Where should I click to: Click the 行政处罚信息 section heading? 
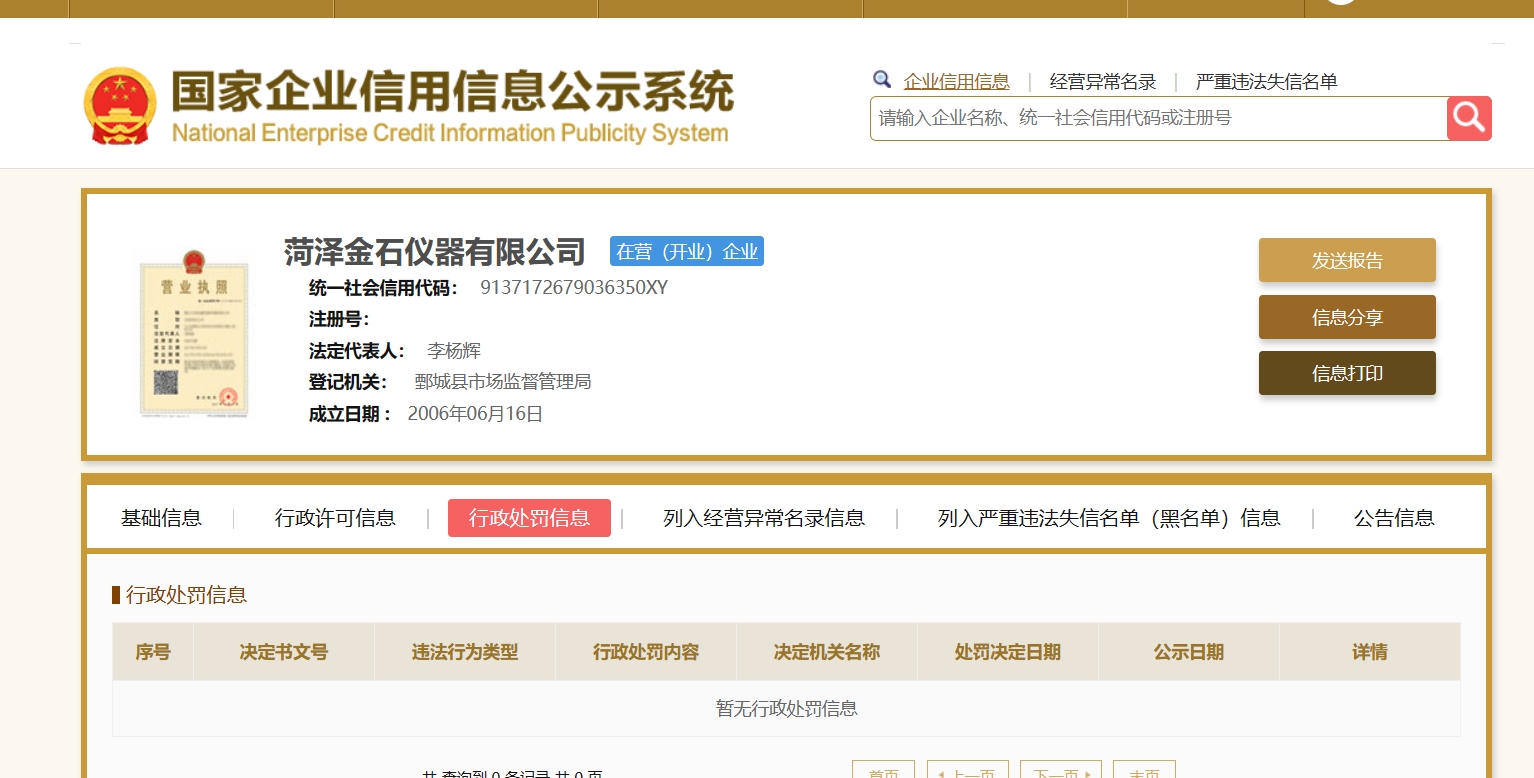coord(186,595)
